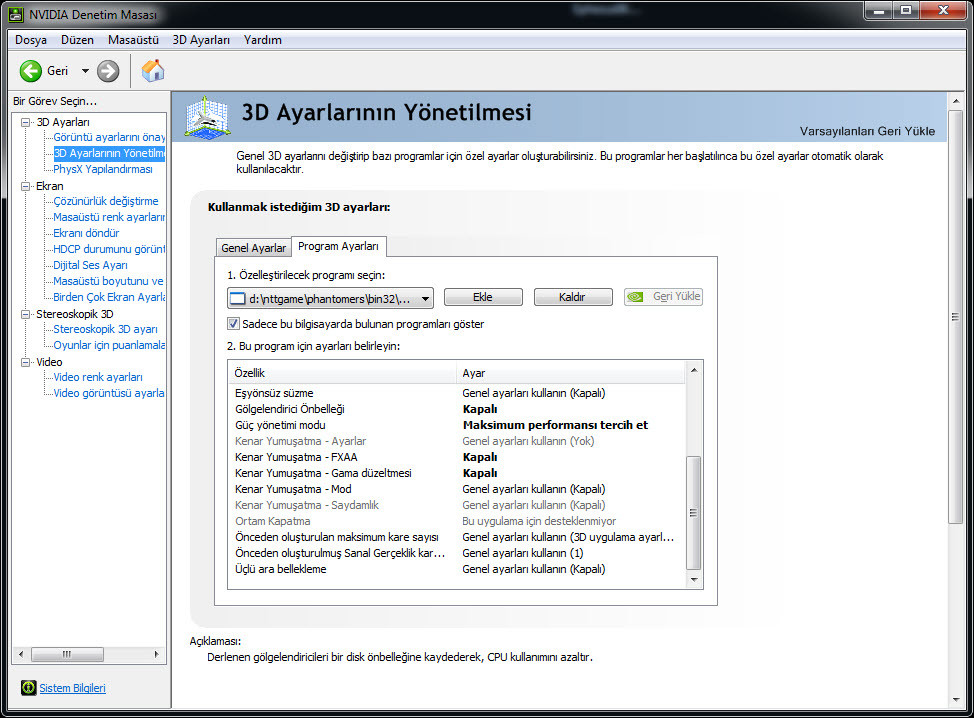Open HDCP durumunu görüntüle tree item
The width and height of the screenshot is (974, 718).
point(109,249)
